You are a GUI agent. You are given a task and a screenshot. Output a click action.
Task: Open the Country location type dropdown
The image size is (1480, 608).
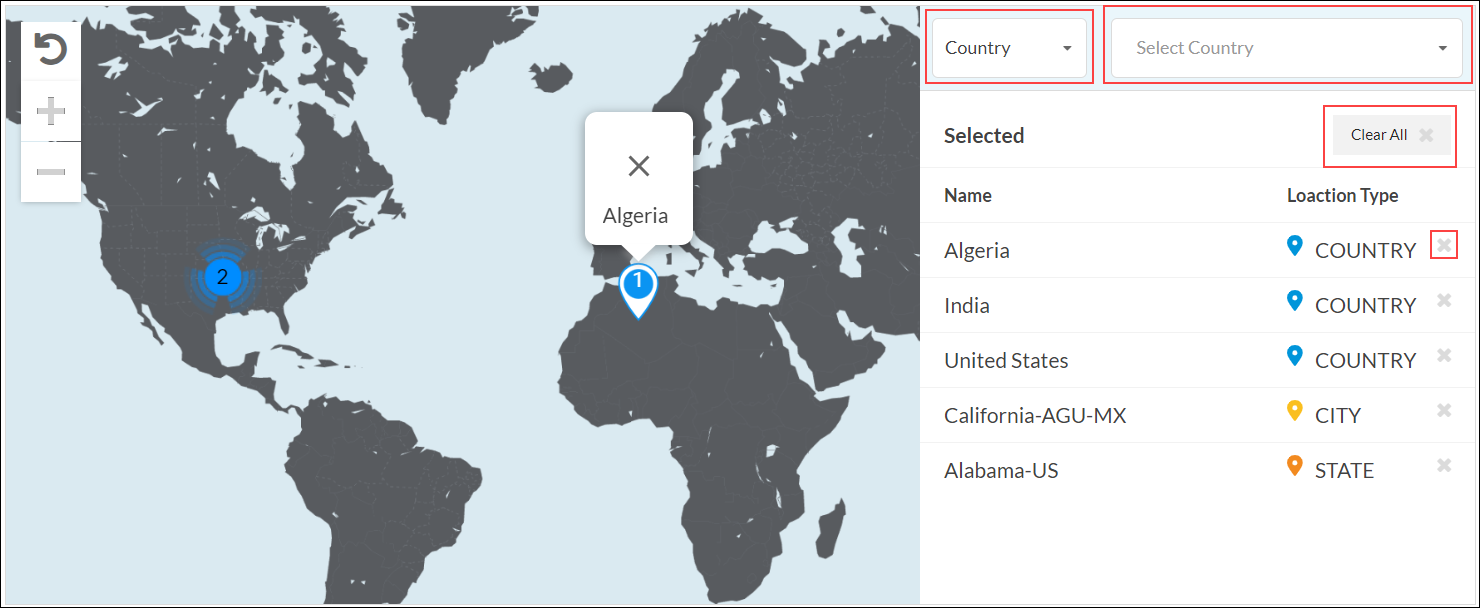pos(1008,48)
